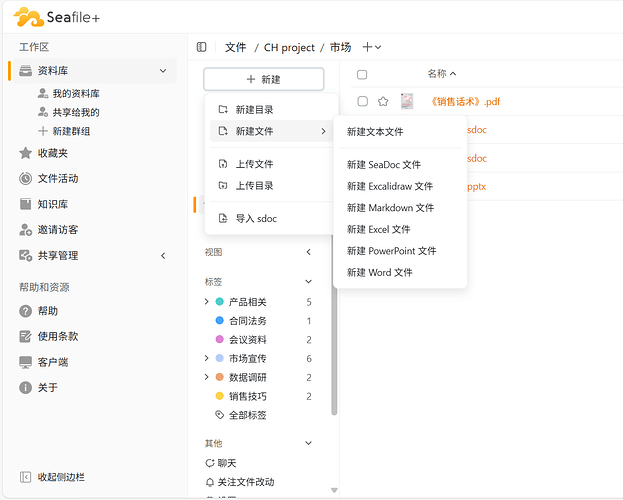Open 文件活动 clock icon
The width and height of the screenshot is (623, 500).
pos(25,178)
